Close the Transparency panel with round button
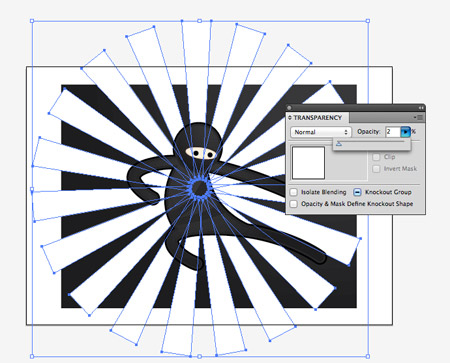Image resolution: width=450 pixels, height=363 pixels. click(289, 108)
